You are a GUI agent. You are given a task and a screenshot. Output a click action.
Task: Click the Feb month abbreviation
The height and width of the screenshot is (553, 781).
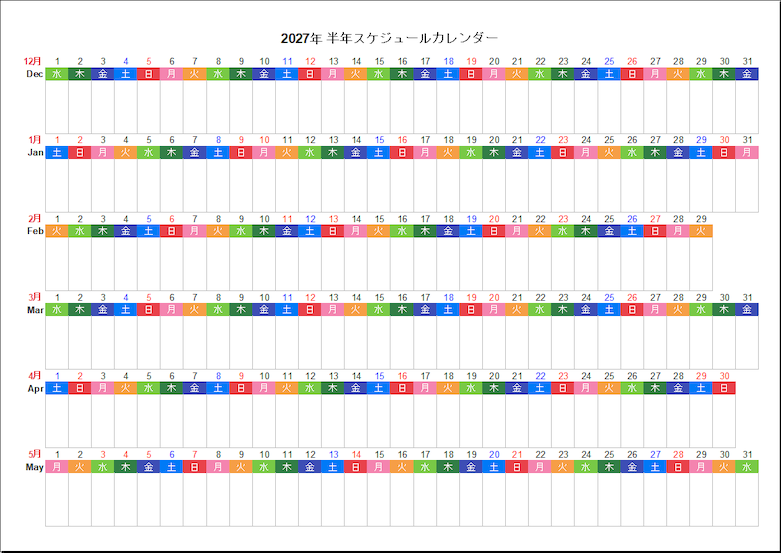[35, 231]
